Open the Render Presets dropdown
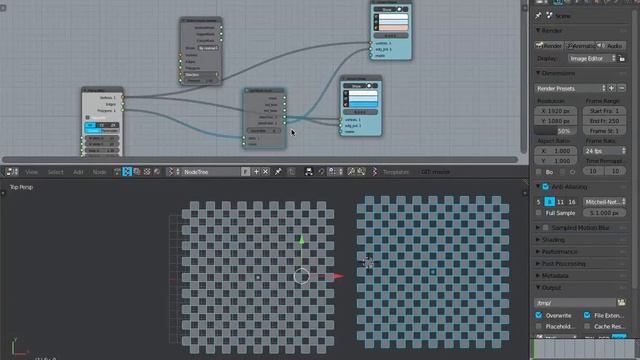640x360 pixels. pos(571,89)
